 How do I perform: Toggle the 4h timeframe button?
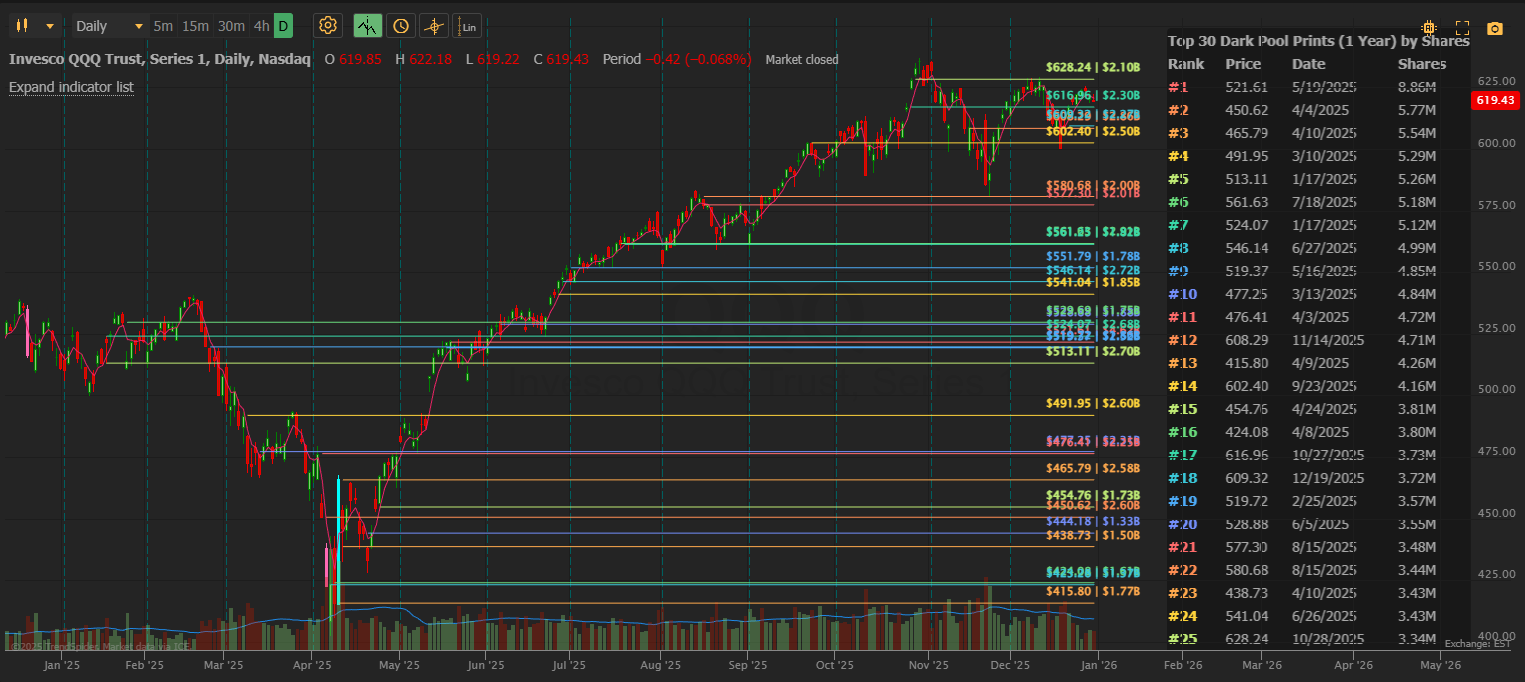tap(260, 25)
